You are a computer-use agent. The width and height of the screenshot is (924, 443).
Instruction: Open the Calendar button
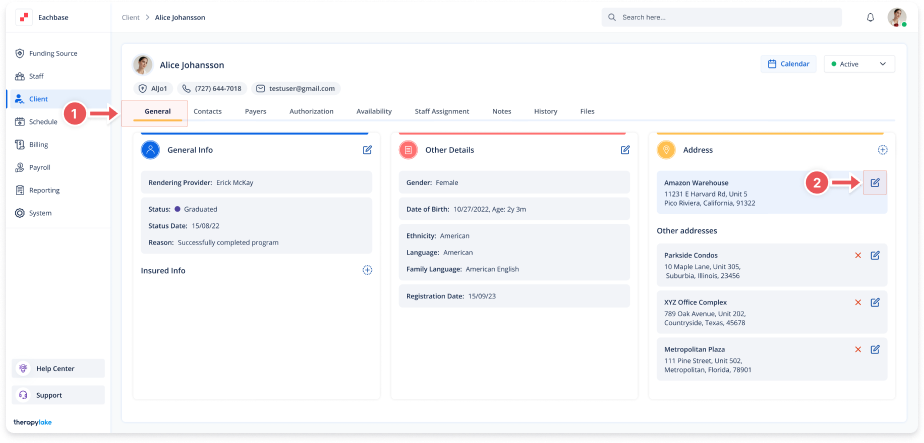point(788,64)
